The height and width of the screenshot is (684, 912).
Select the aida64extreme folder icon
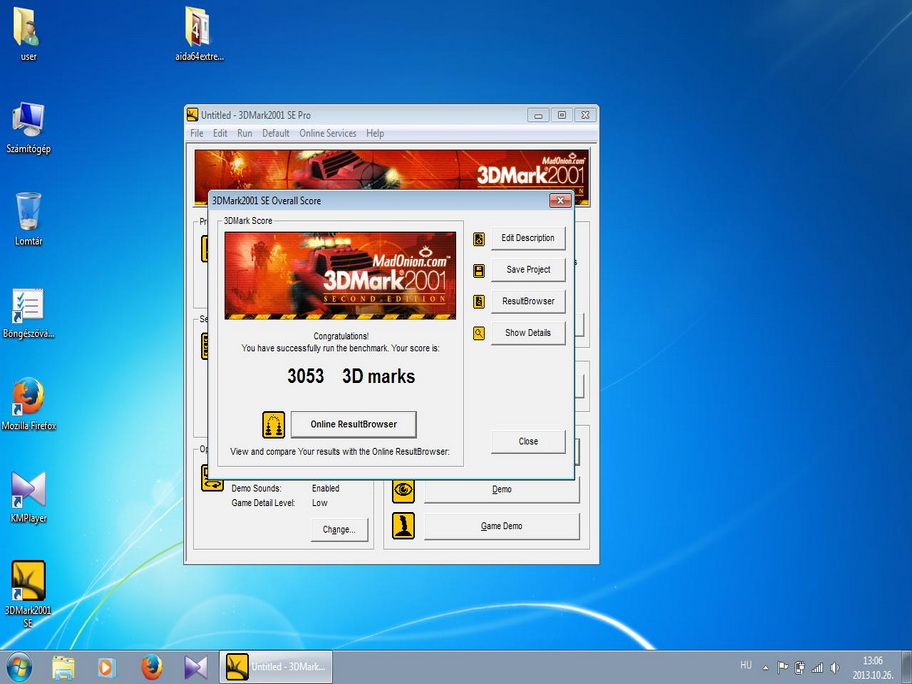point(199,33)
